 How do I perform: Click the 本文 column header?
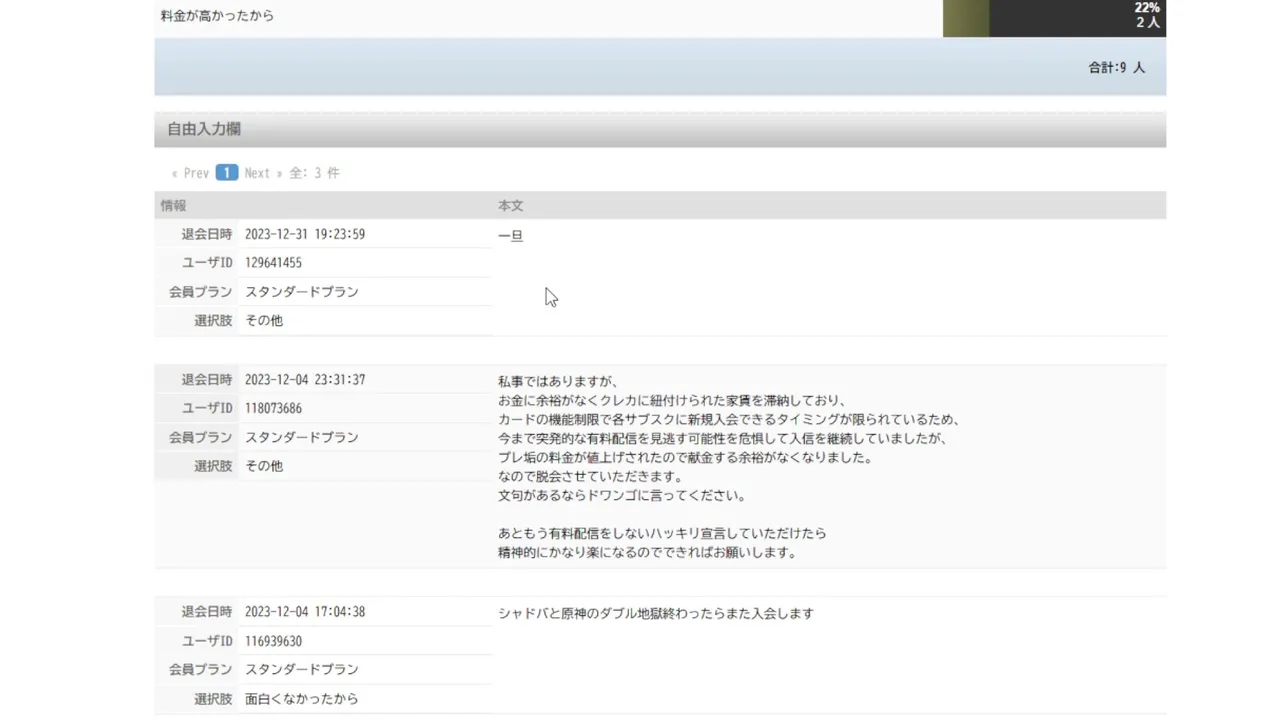coord(511,206)
